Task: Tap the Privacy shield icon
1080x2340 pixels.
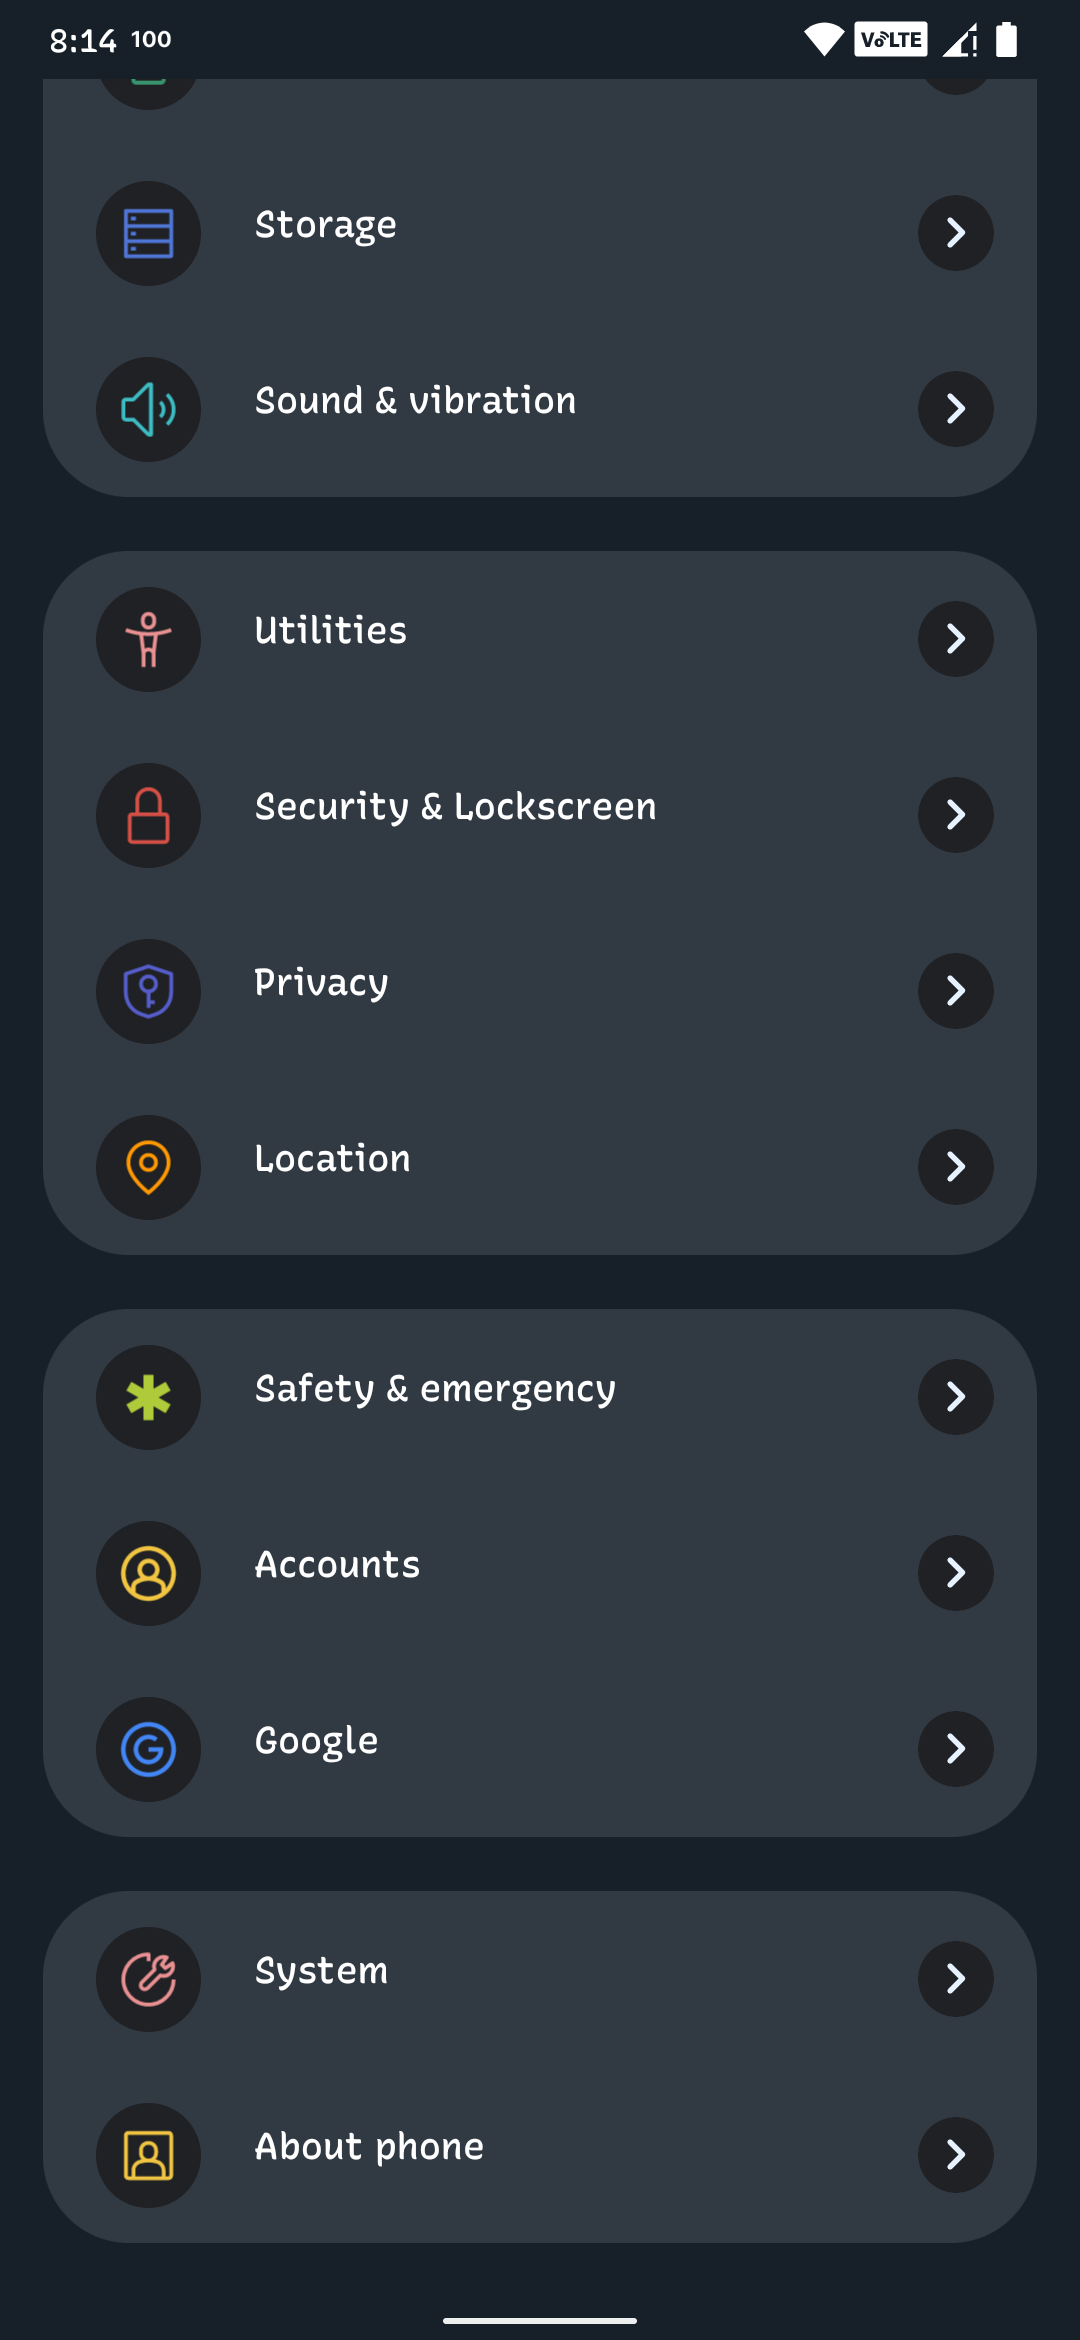Action: tap(148, 991)
